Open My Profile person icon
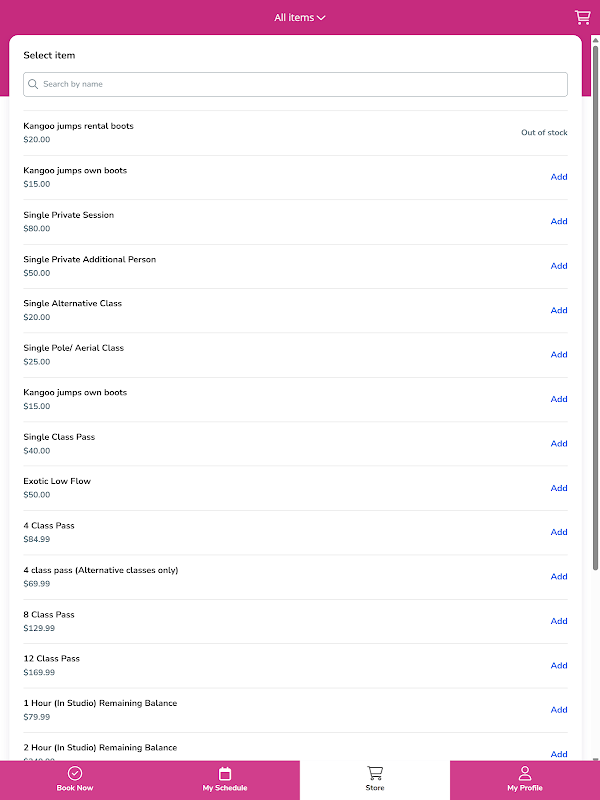Viewport: 600px width, 800px height. tap(525, 773)
